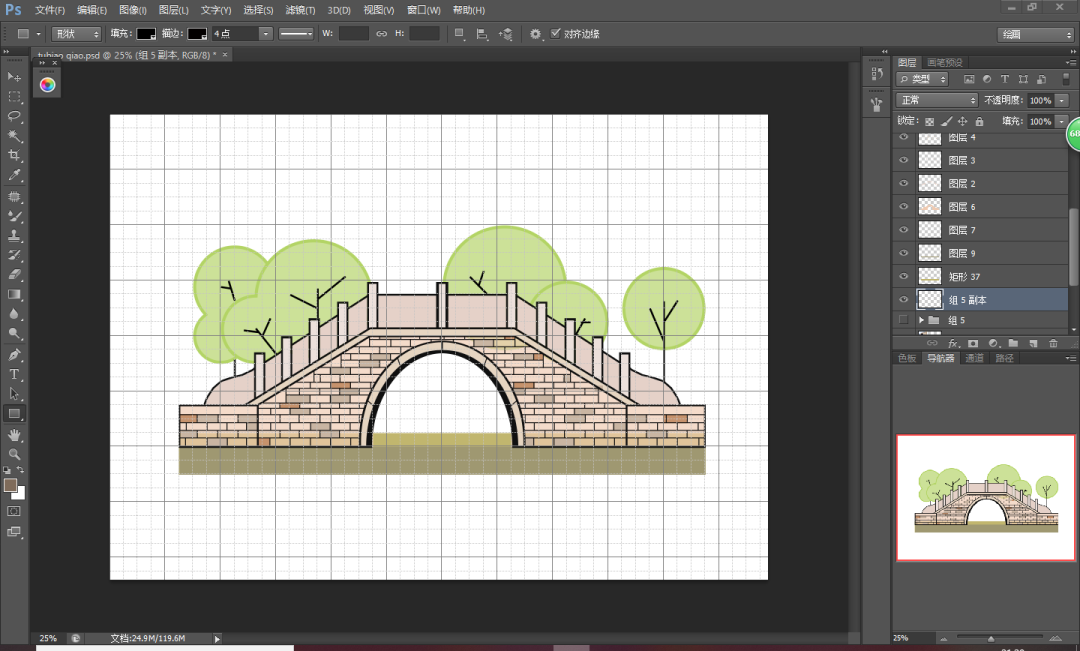This screenshot has width=1080, height=651.
Task: Show the hidden 组 5 group
Action: click(x=904, y=320)
